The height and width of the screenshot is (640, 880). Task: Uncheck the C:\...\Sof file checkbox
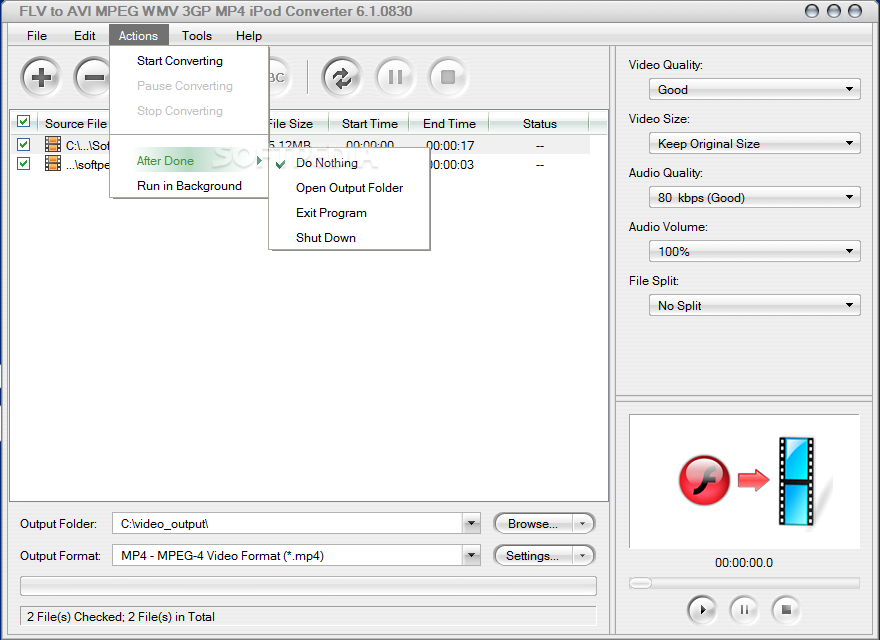click(24, 144)
